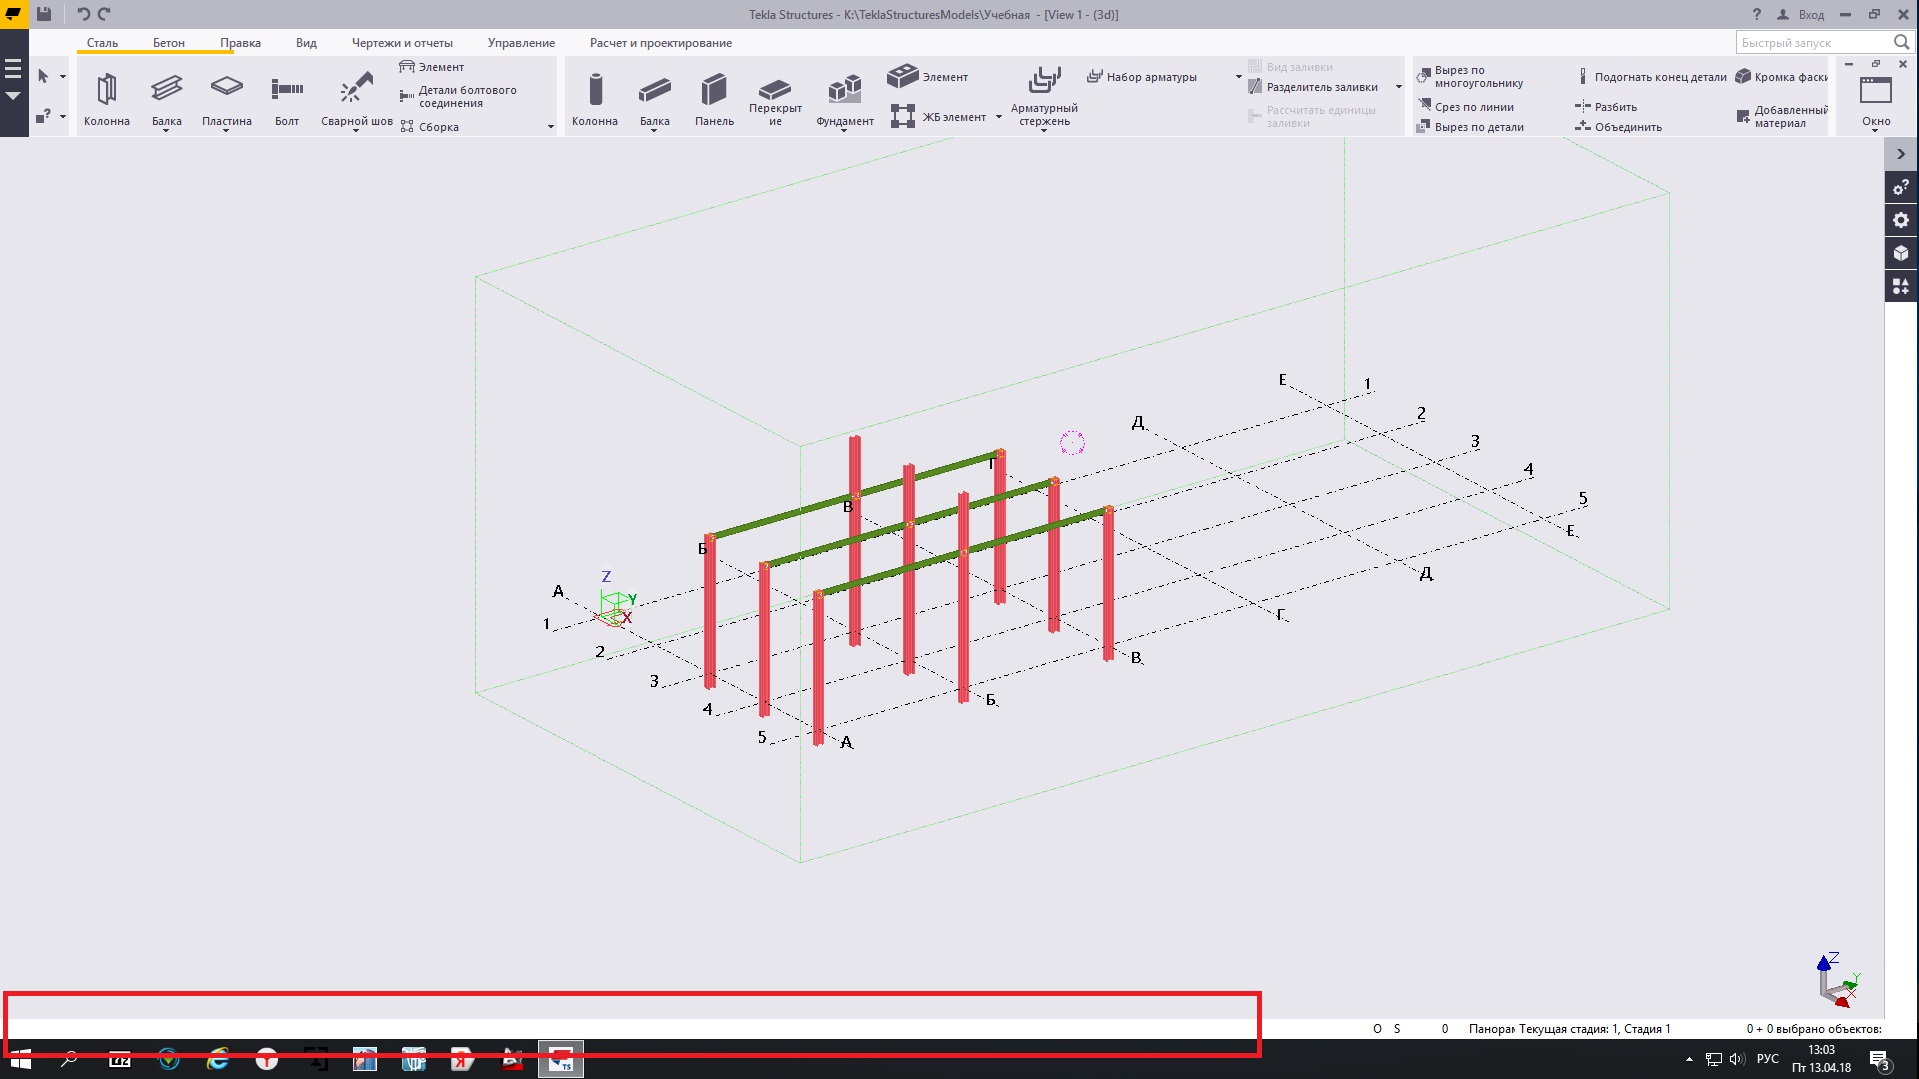This screenshot has height=1079, width=1919.
Task: Open the side pane cube components icon
Action: (x=1901, y=253)
